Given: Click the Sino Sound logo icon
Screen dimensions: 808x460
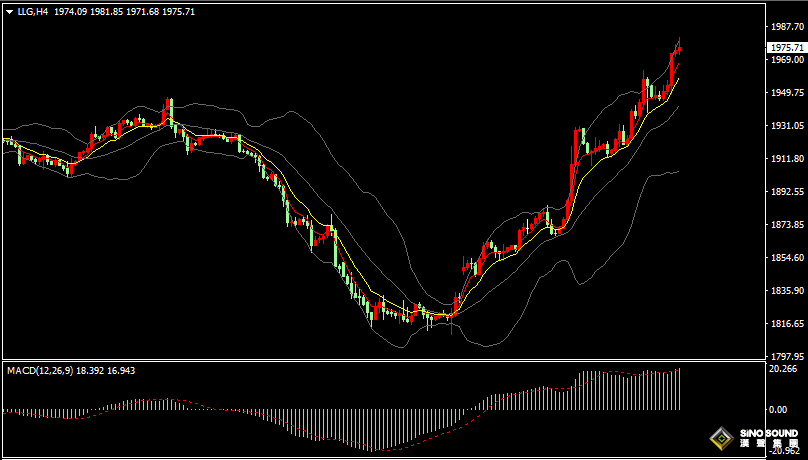Looking at the screenshot, I should pyautogui.click(x=720, y=438).
